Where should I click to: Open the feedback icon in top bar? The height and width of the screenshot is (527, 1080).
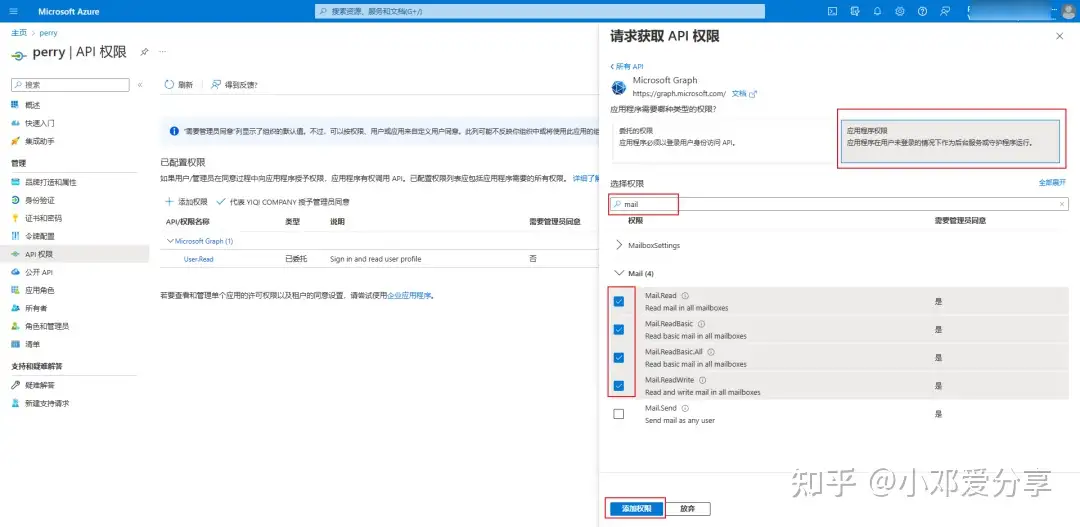(945, 11)
